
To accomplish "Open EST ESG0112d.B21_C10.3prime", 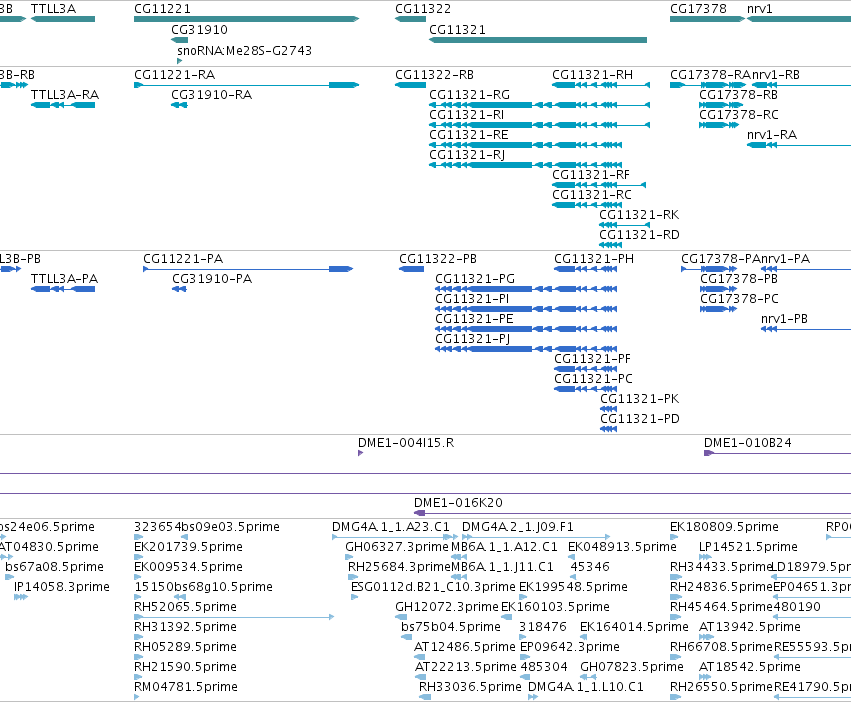I will click(x=433, y=587).
